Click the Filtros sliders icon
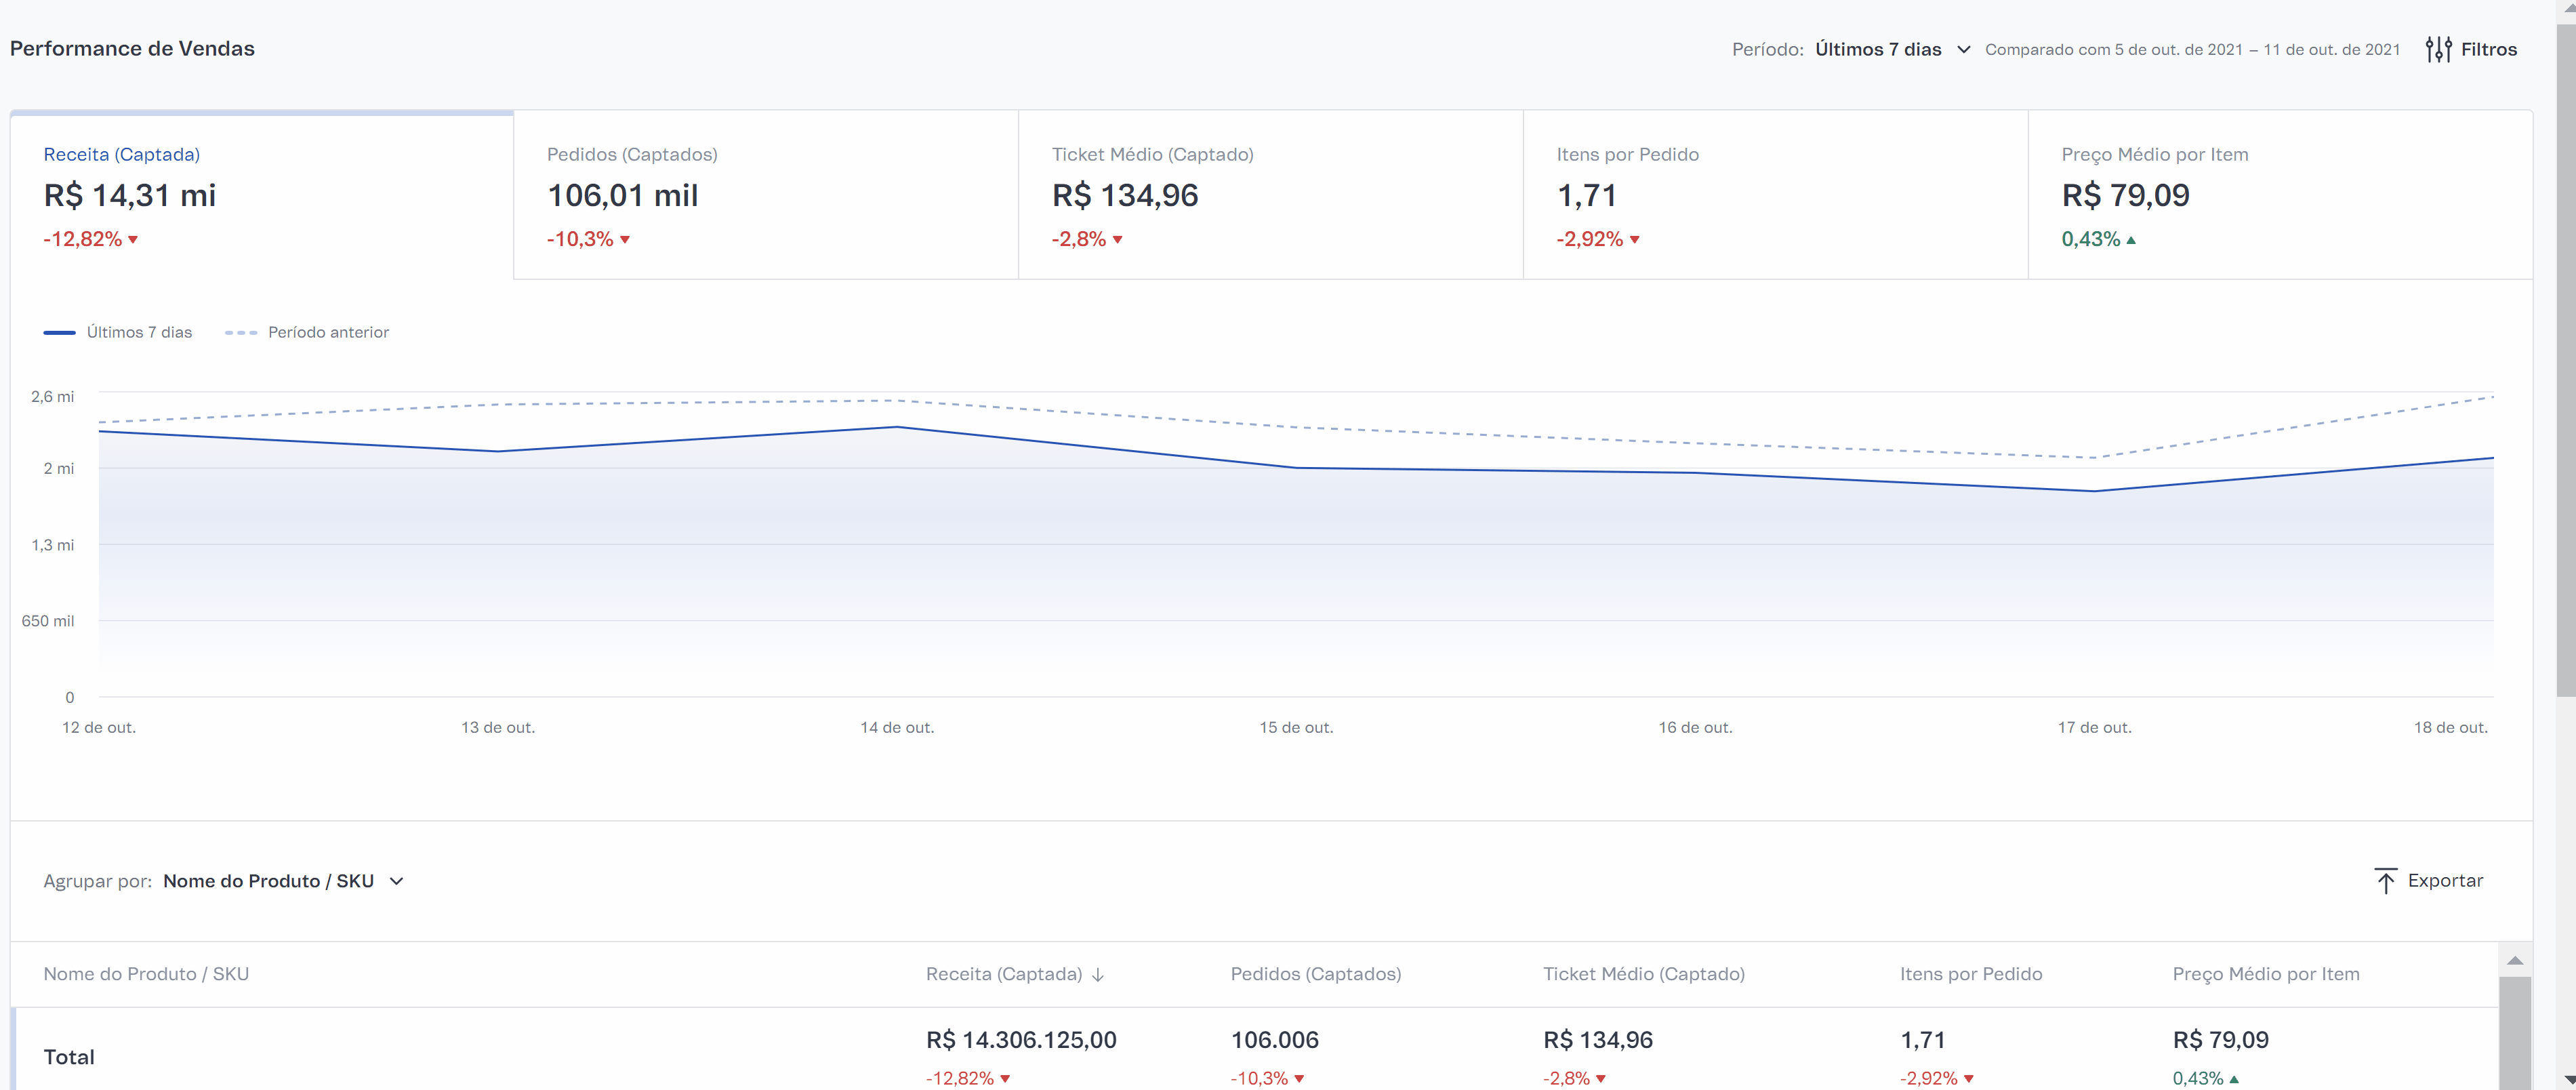The height and width of the screenshot is (1090, 2576). (x=2438, y=49)
